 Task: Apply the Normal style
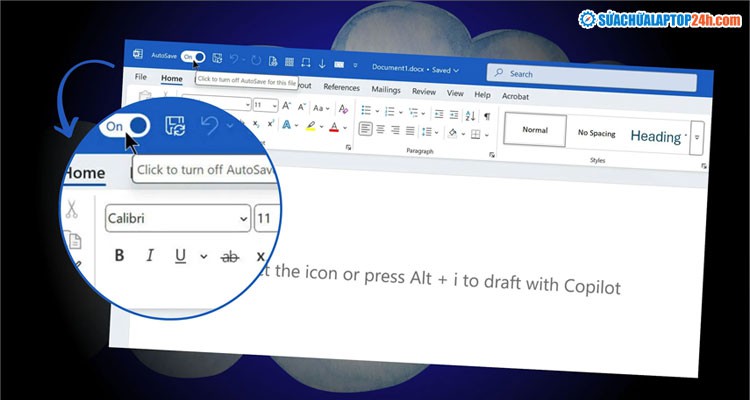535,131
